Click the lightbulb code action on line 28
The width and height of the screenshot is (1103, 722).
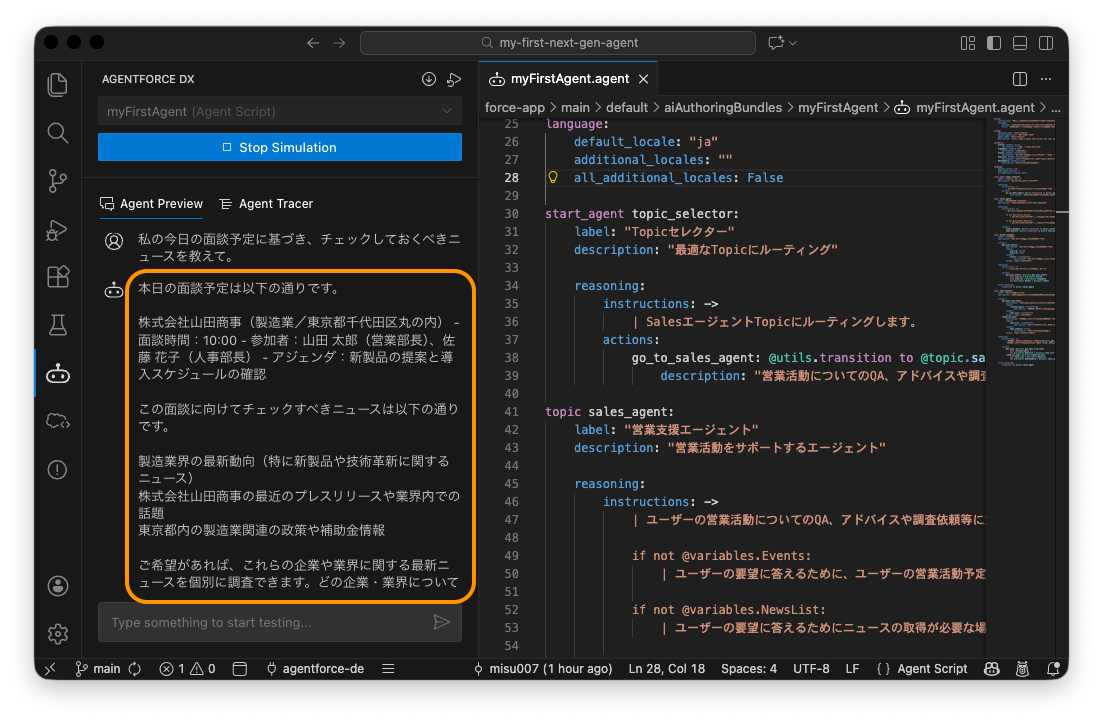[x=553, y=177]
